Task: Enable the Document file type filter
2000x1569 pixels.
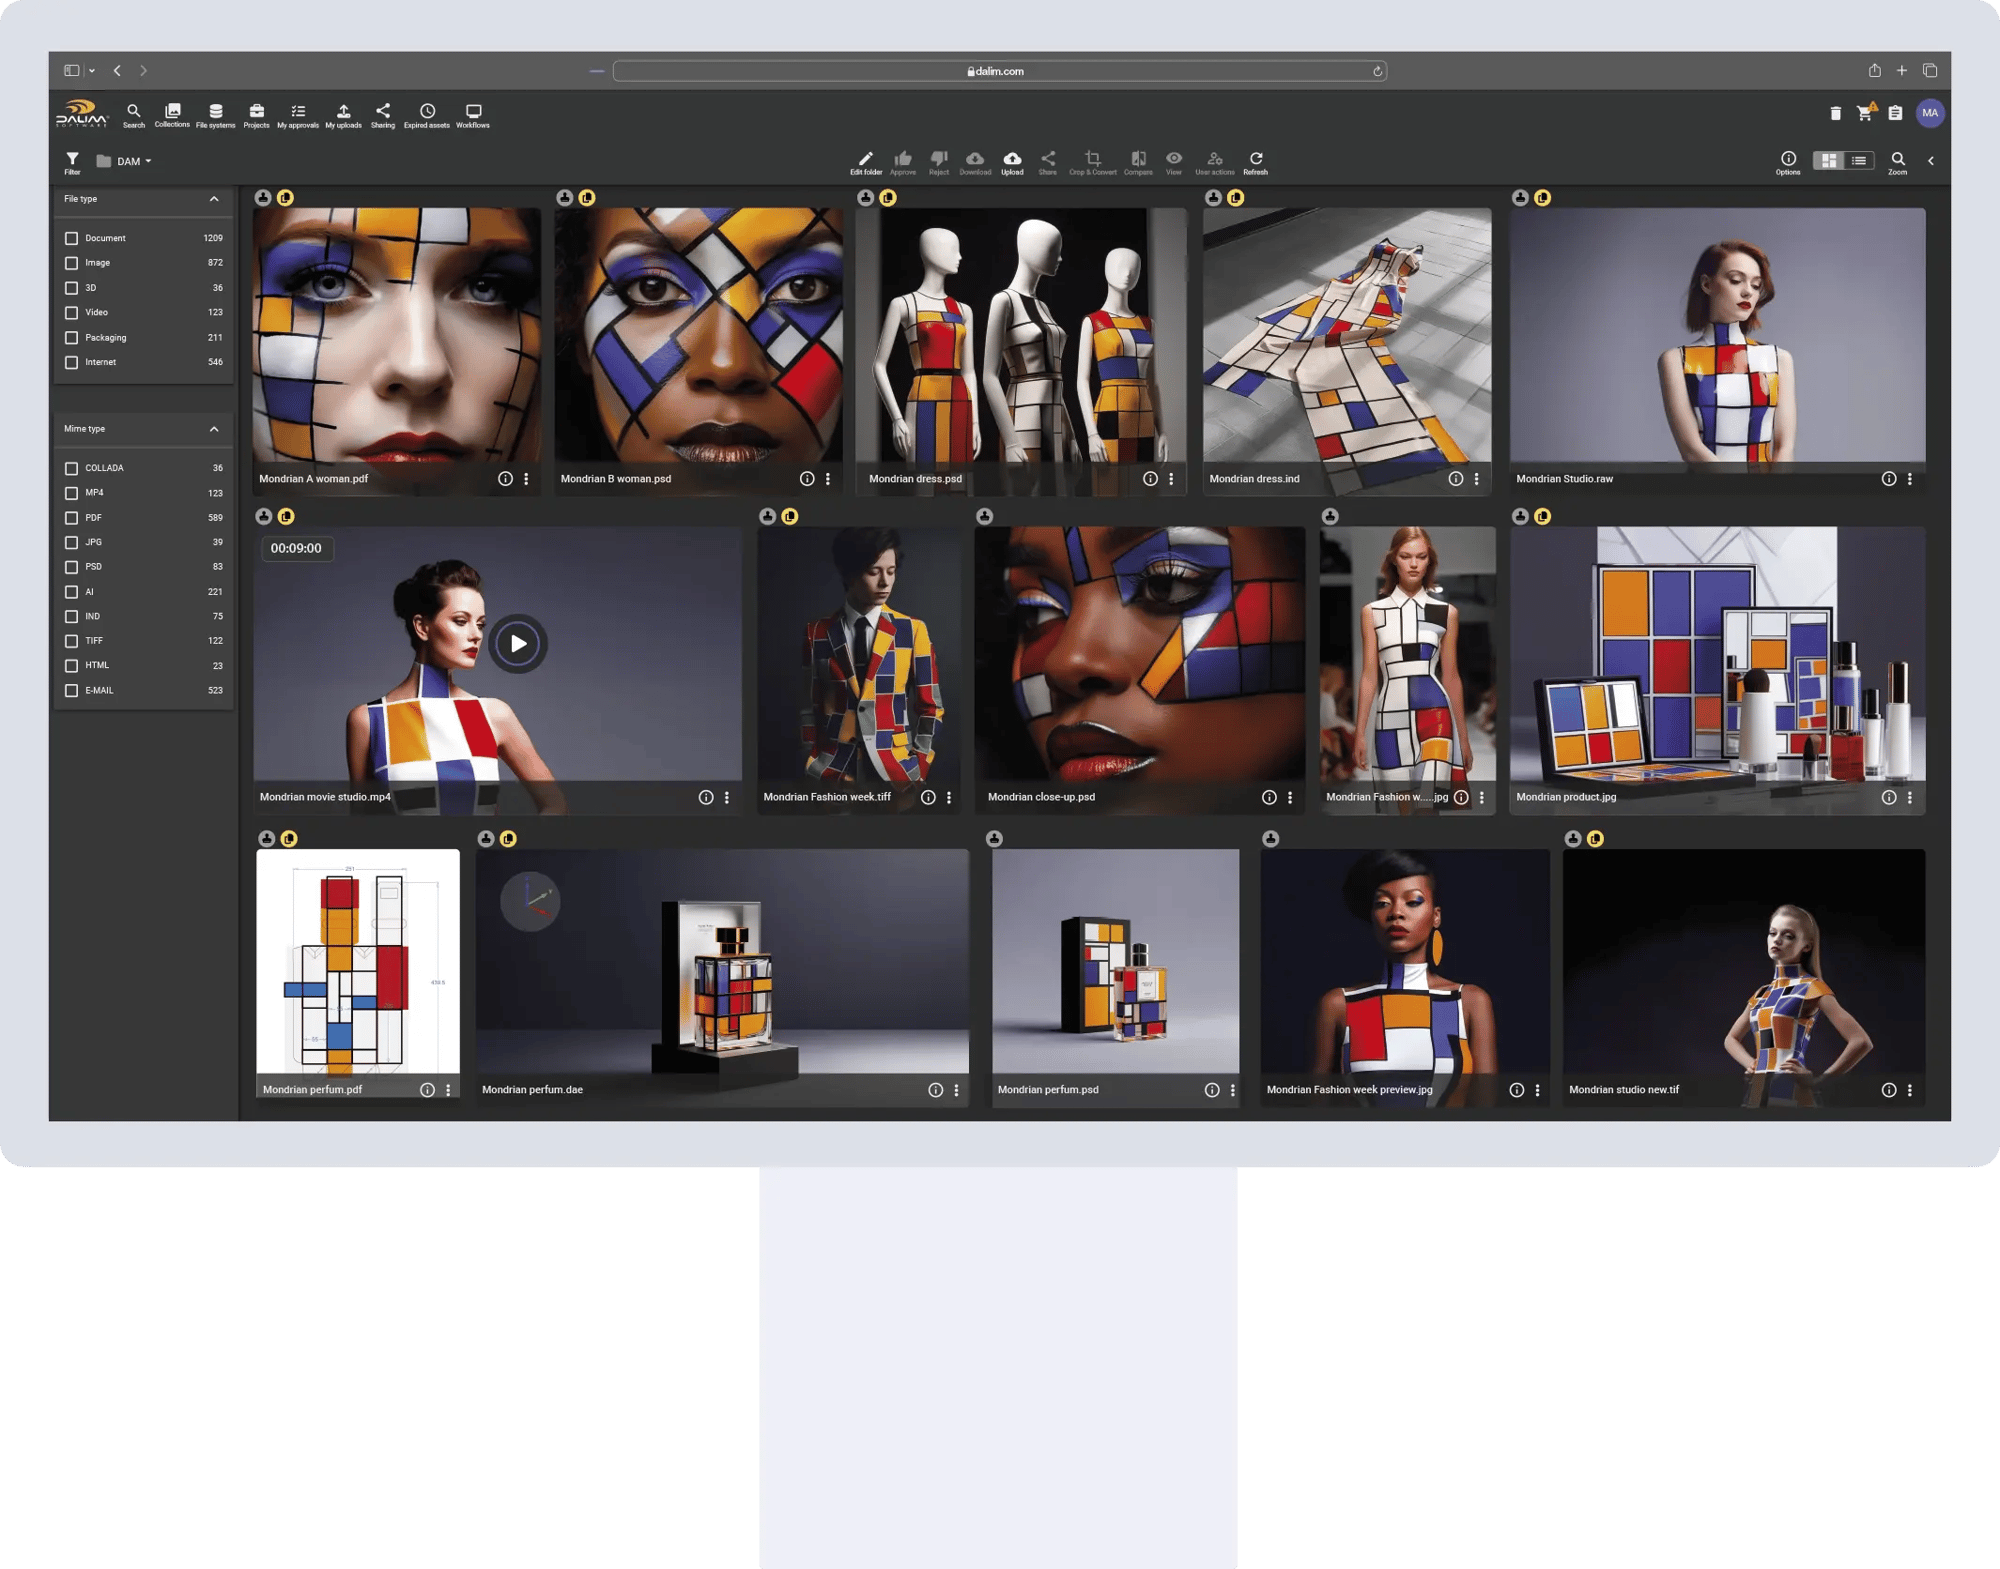Action: 71,238
